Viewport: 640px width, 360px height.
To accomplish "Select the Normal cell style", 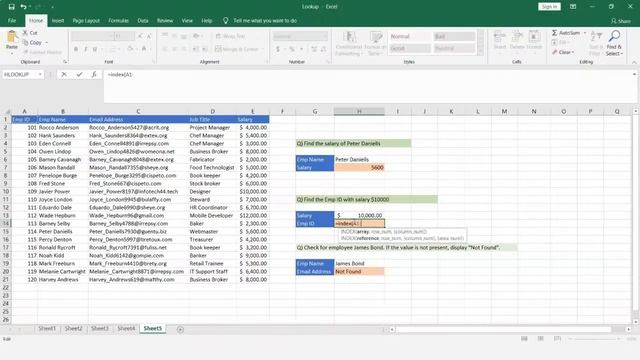I will 409,36.
